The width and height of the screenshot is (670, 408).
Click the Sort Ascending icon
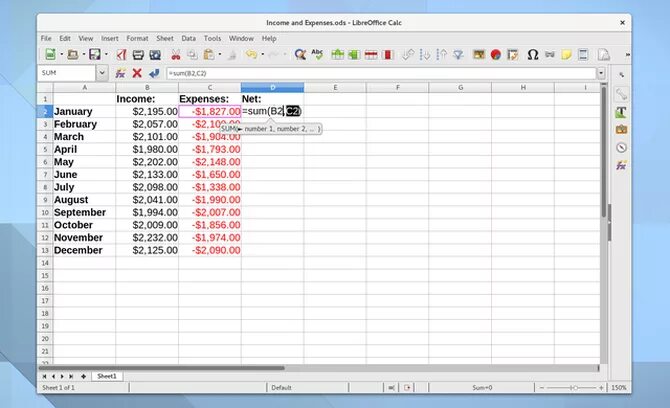point(425,54)
